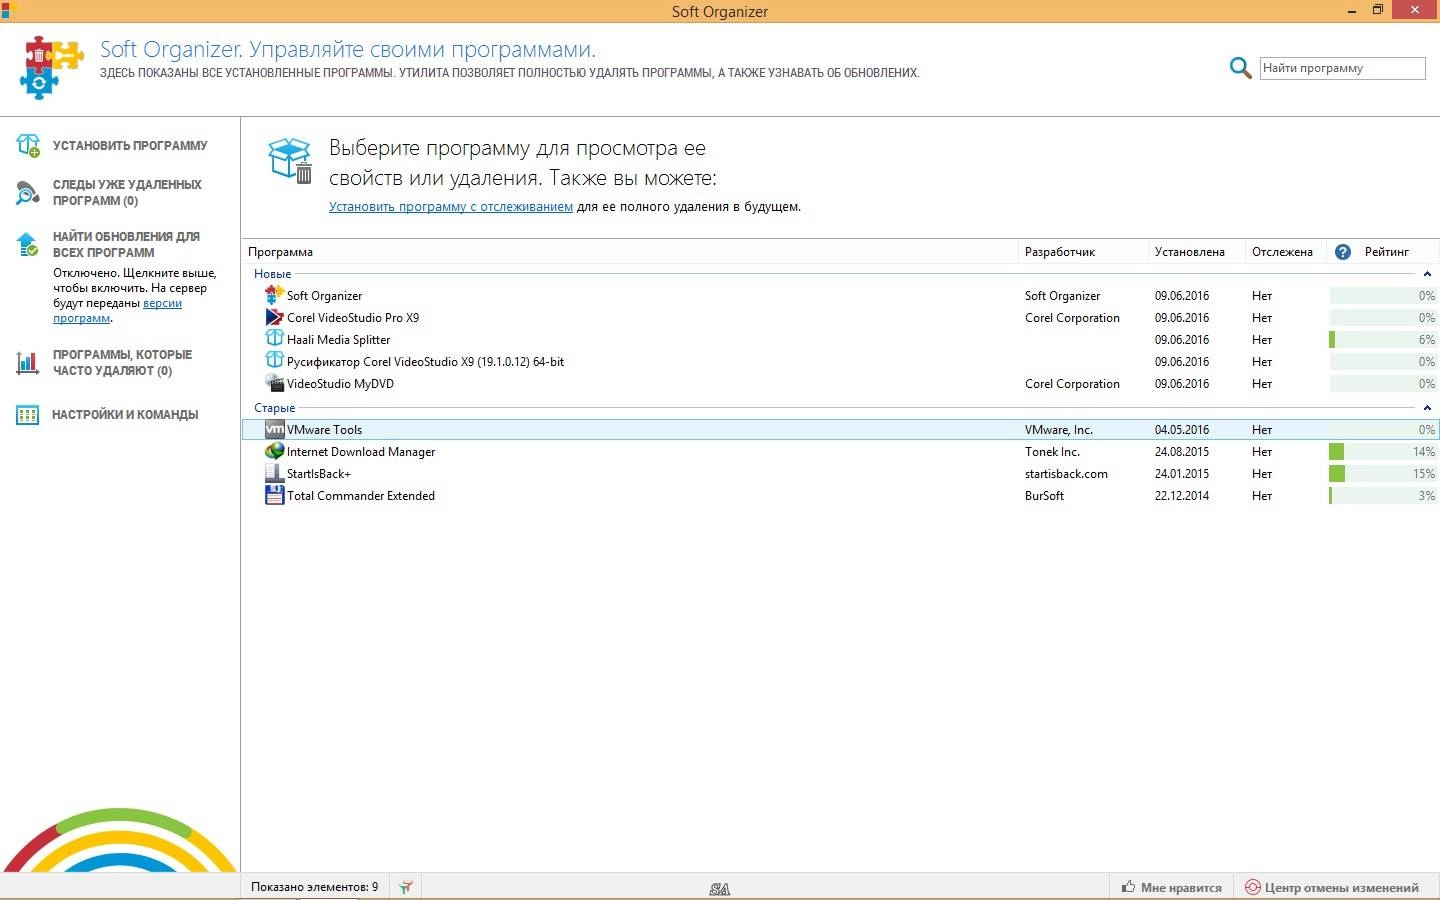Click the VMware Tools icon
This screenshot has height=900, width=1440.
tap(274, 429)
